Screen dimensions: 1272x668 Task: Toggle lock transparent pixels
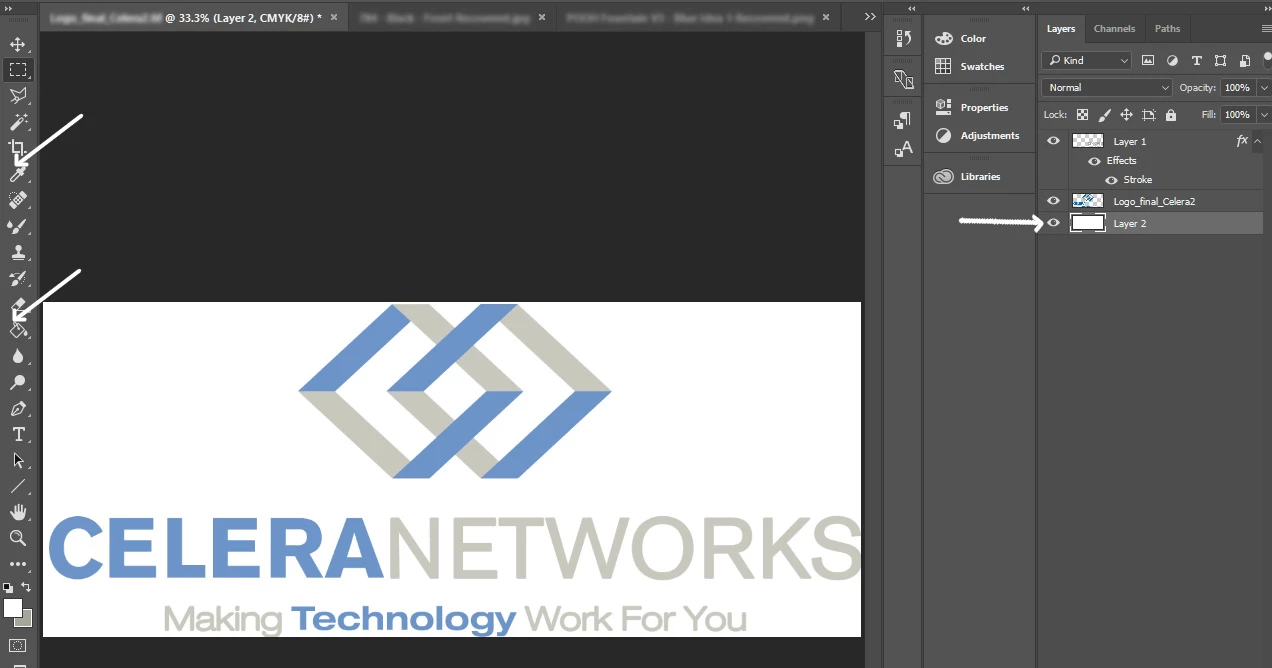click(1082, 115)
